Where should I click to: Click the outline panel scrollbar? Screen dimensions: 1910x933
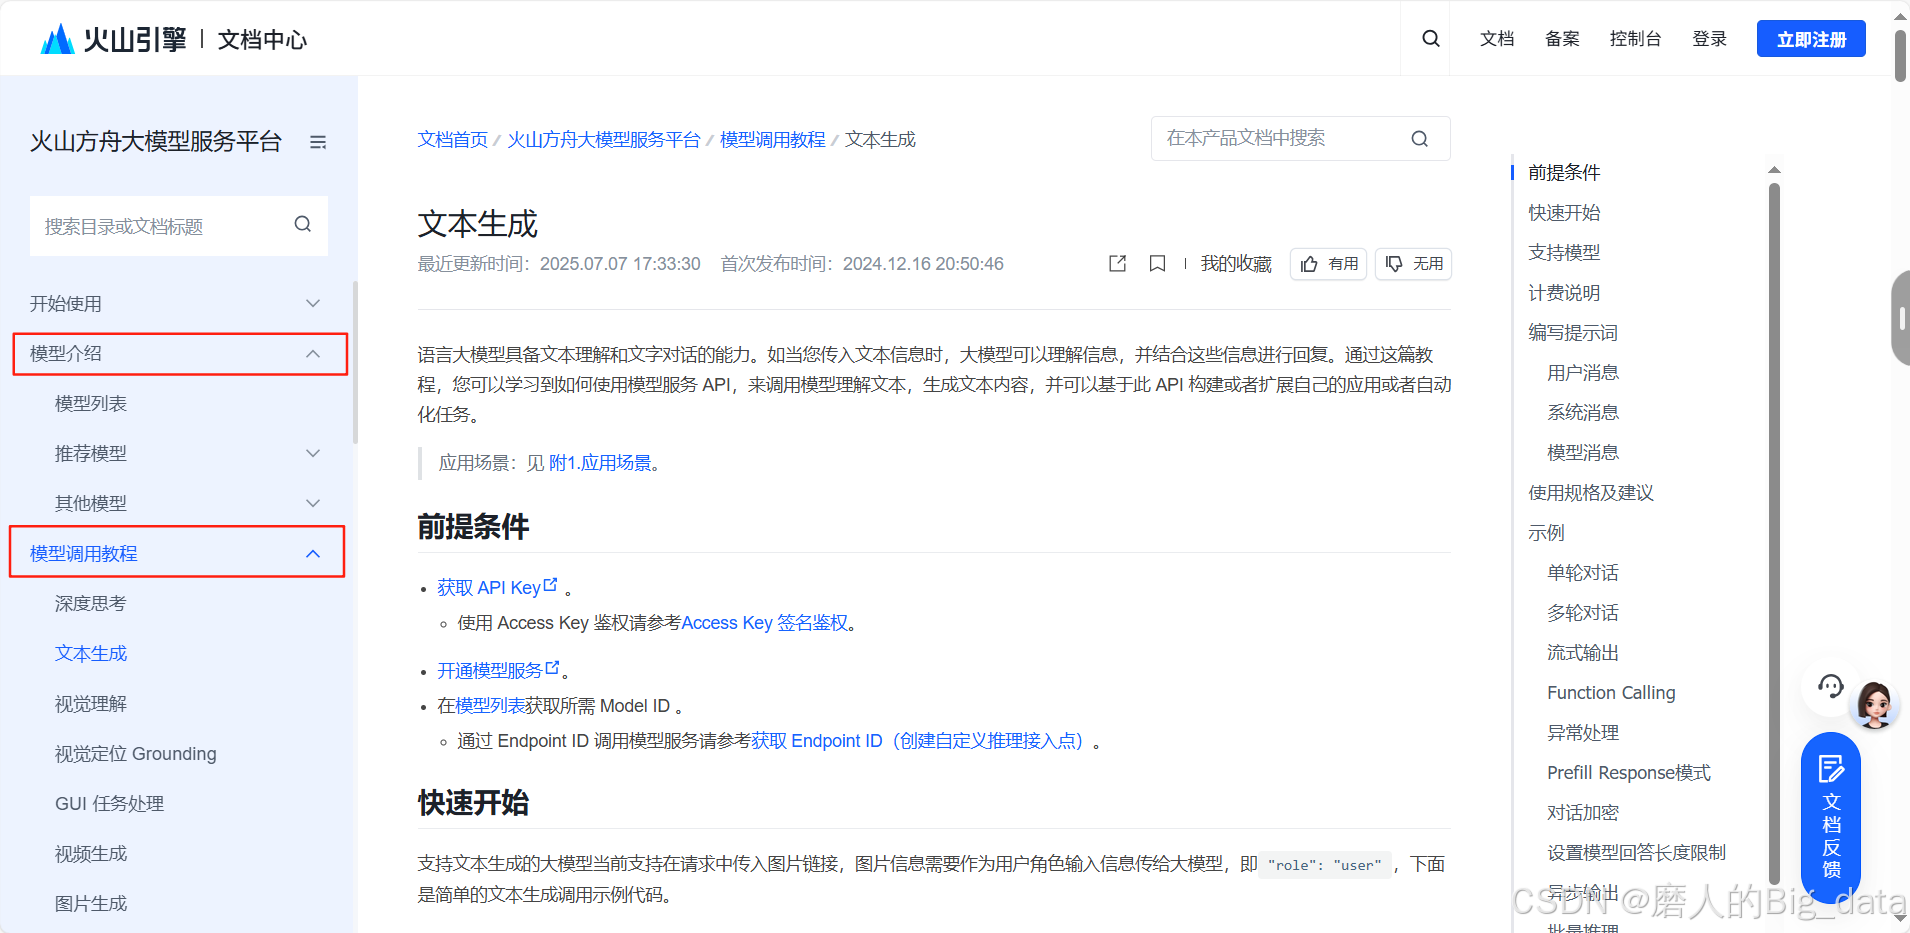pyautogui.click(x=1775, y=535)
